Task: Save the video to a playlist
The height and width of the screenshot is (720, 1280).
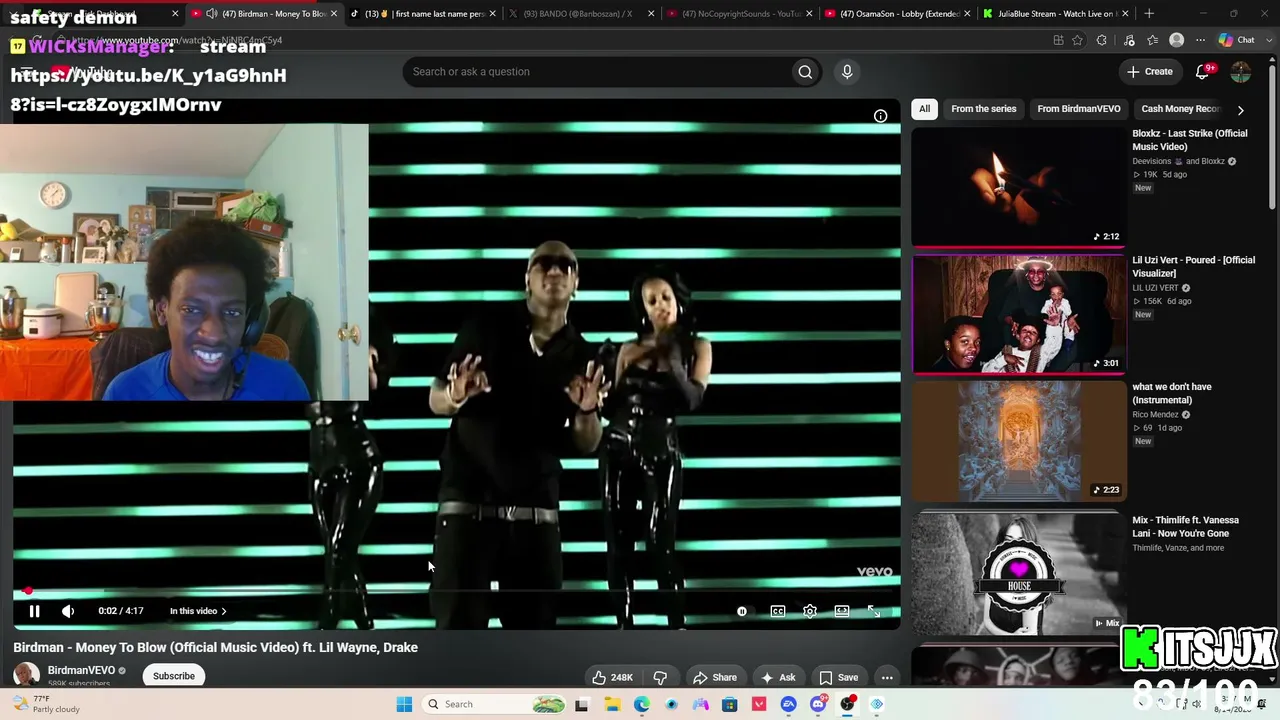Action: 838,677
